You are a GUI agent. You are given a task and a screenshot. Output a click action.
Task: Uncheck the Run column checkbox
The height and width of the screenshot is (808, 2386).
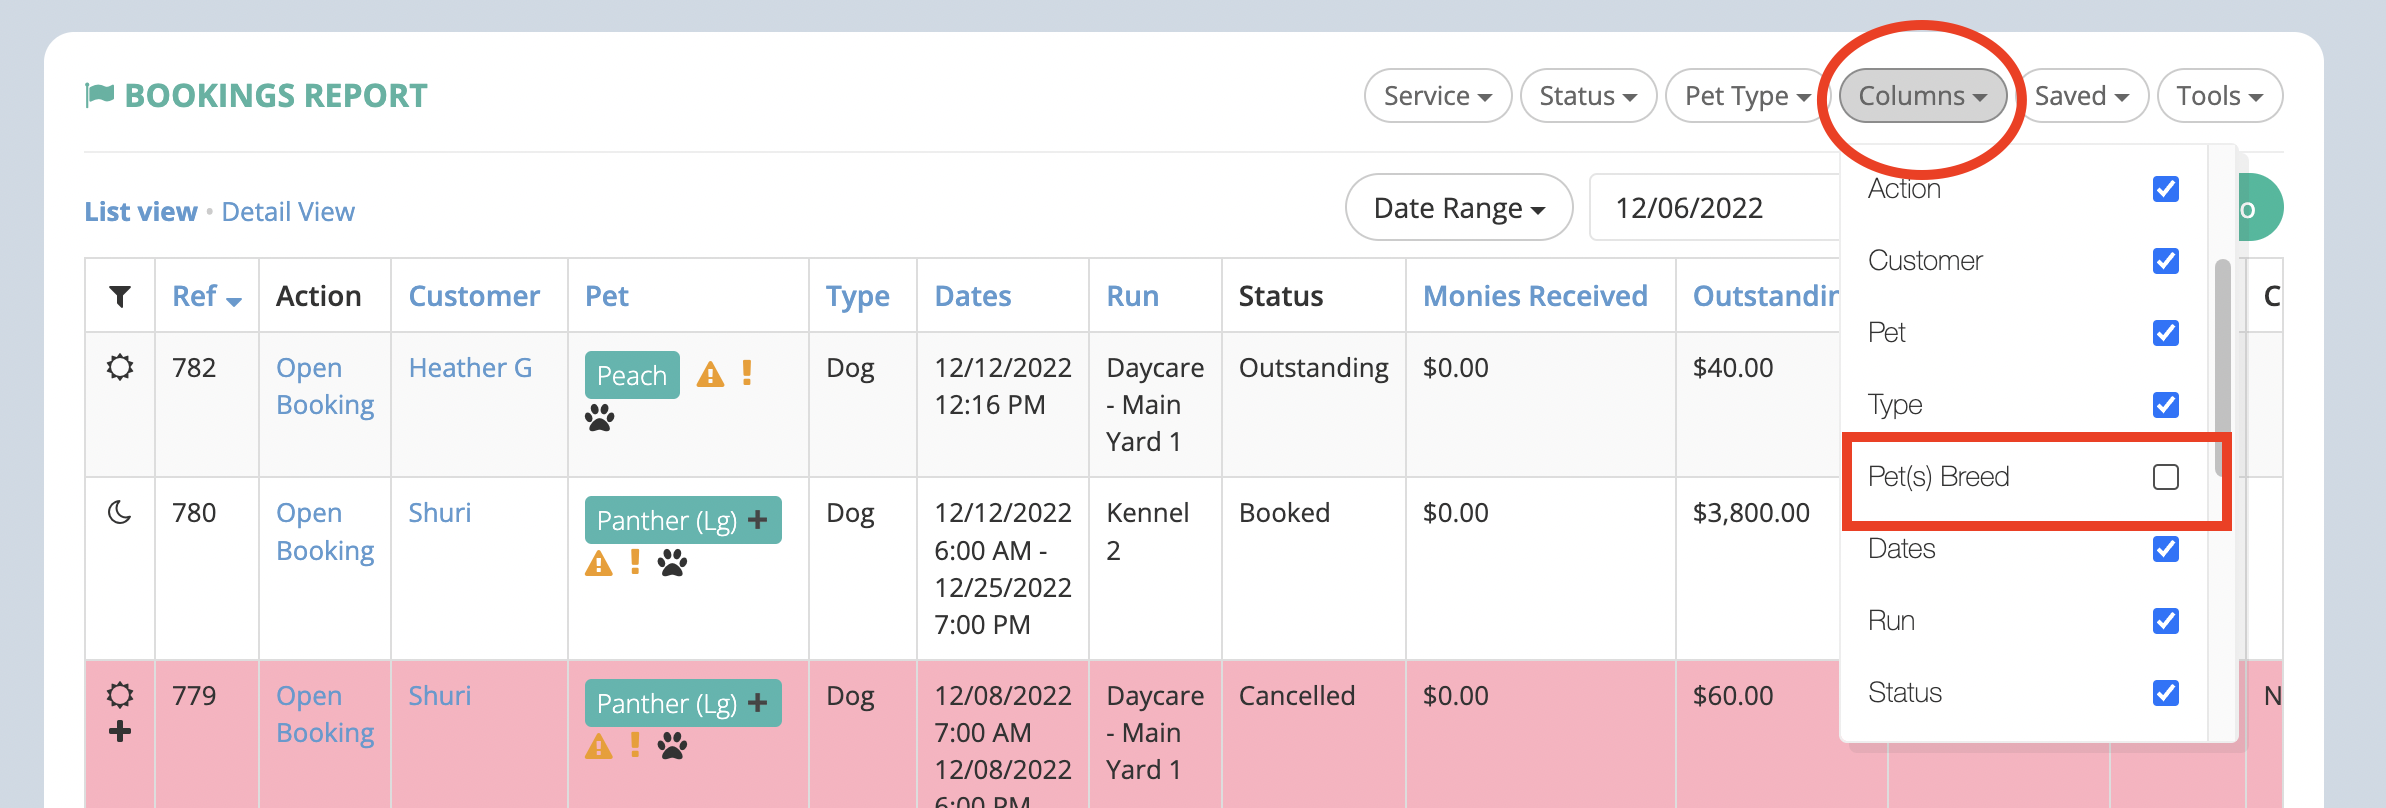point(2166,621)
